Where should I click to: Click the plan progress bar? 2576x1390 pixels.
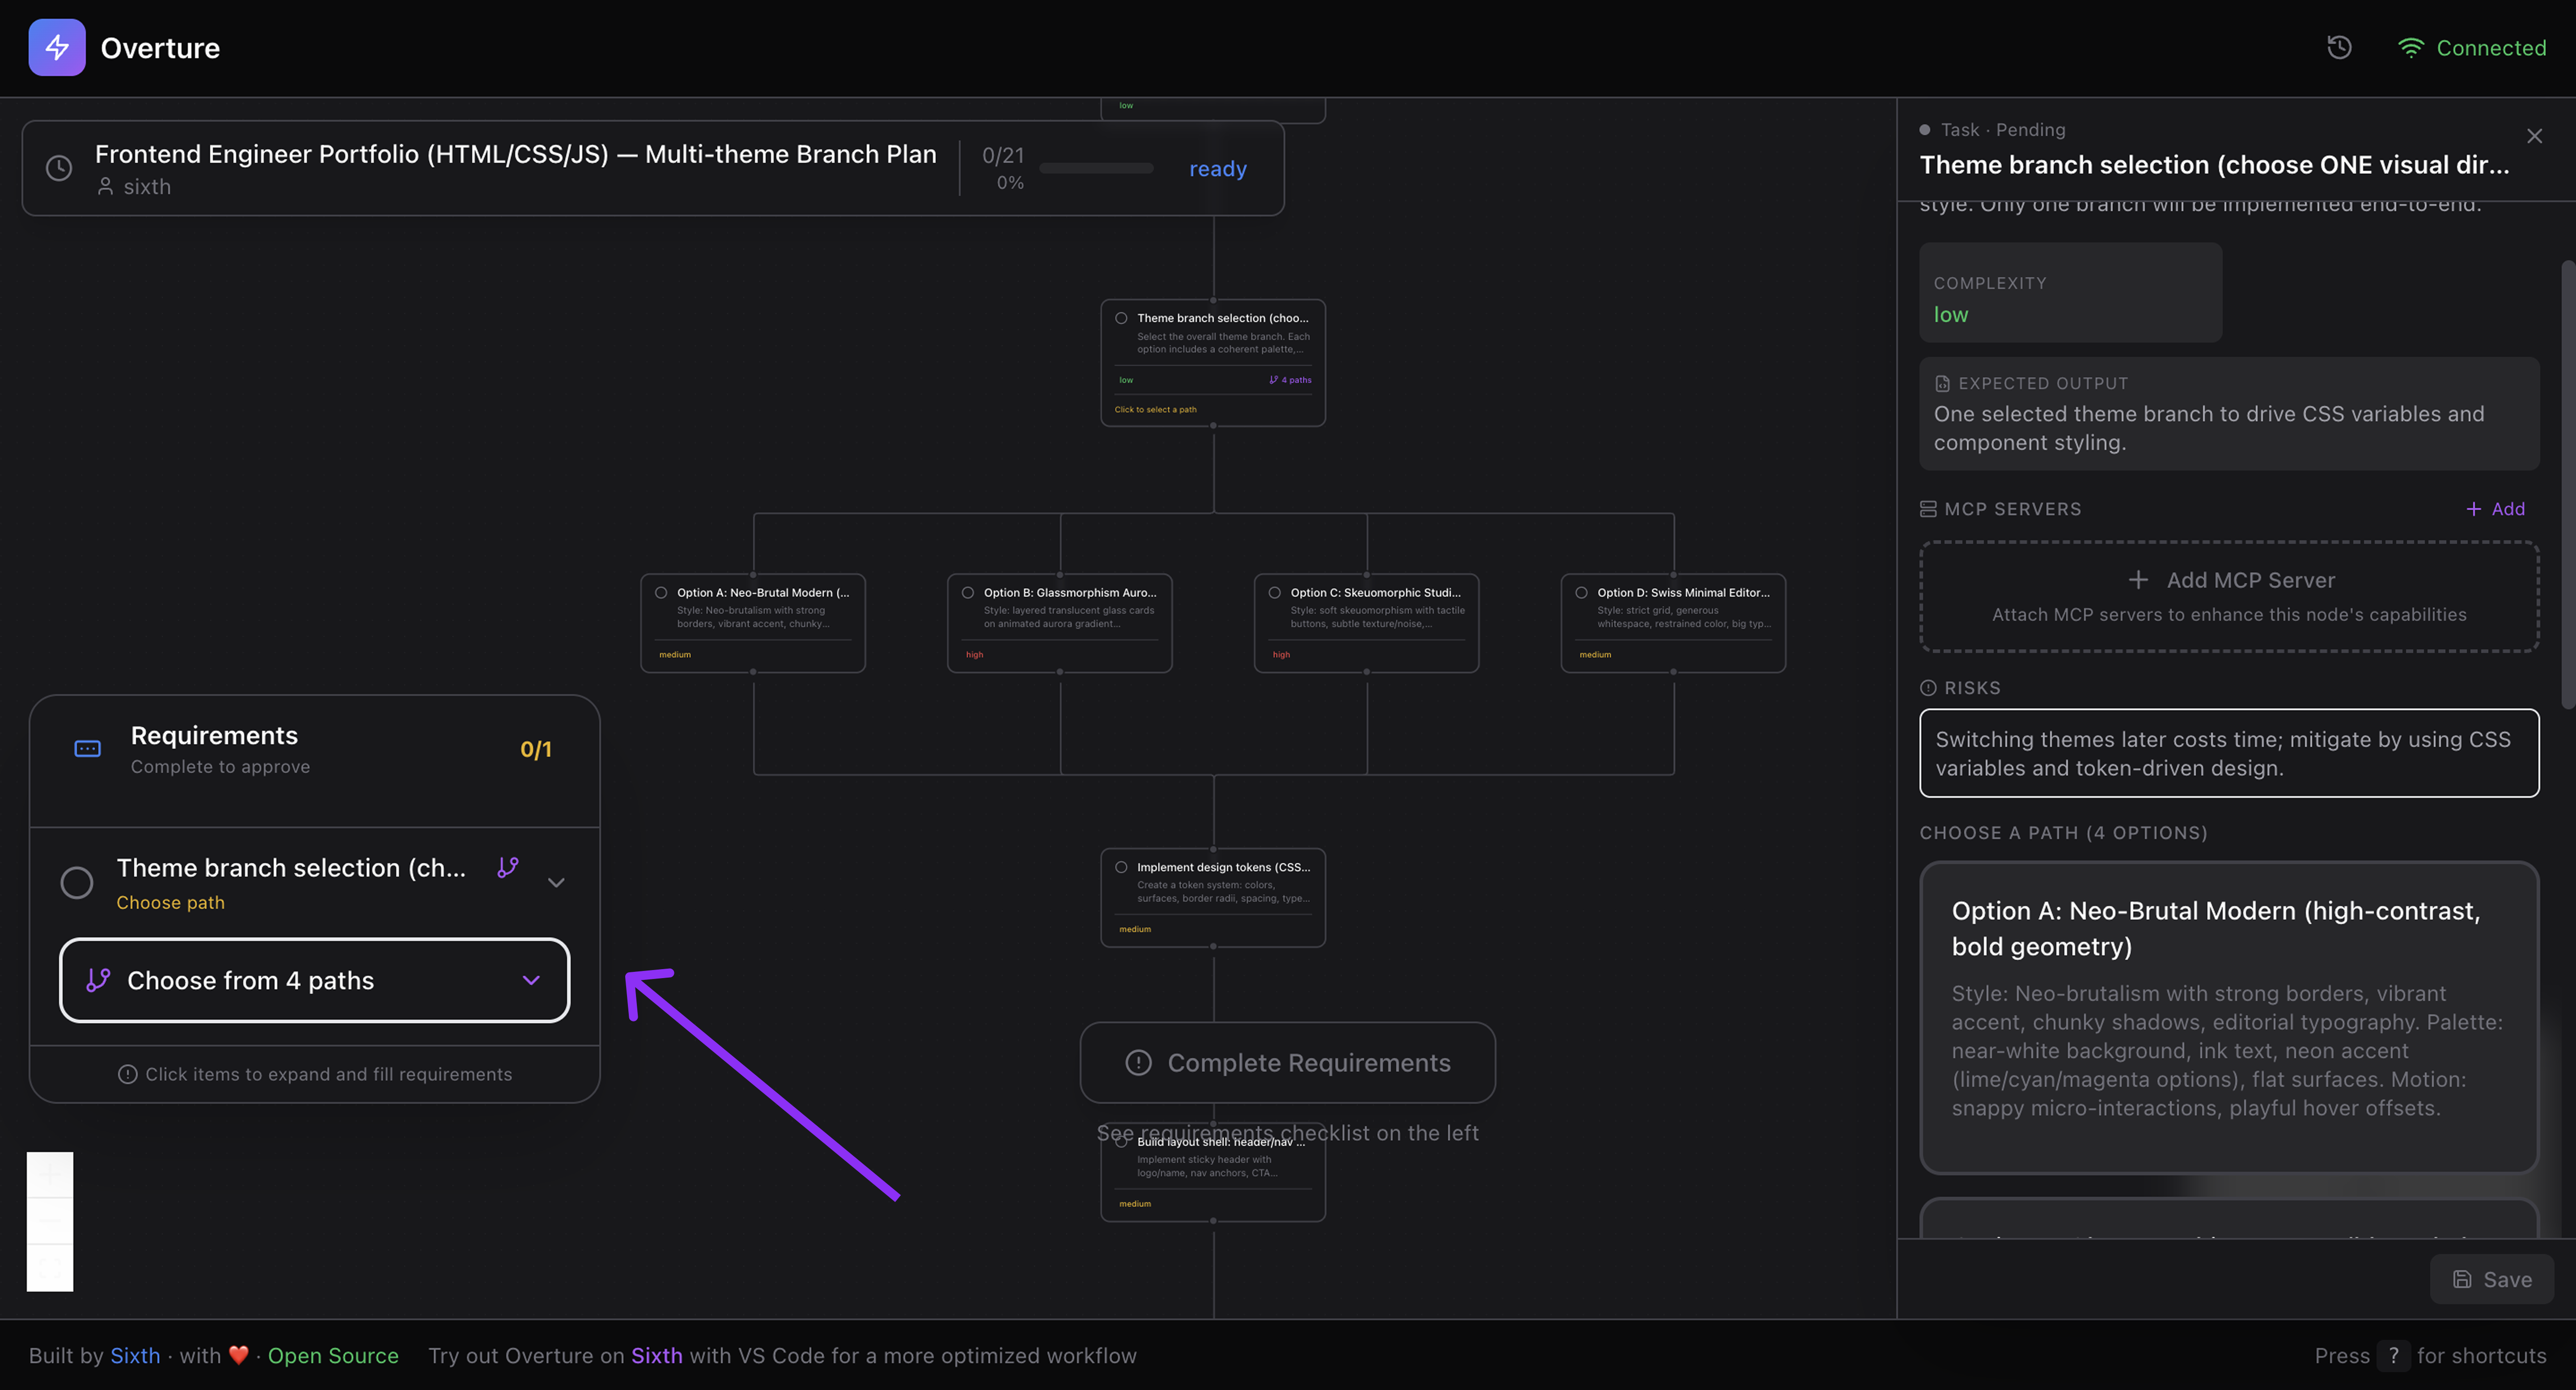coord(1096,168)
